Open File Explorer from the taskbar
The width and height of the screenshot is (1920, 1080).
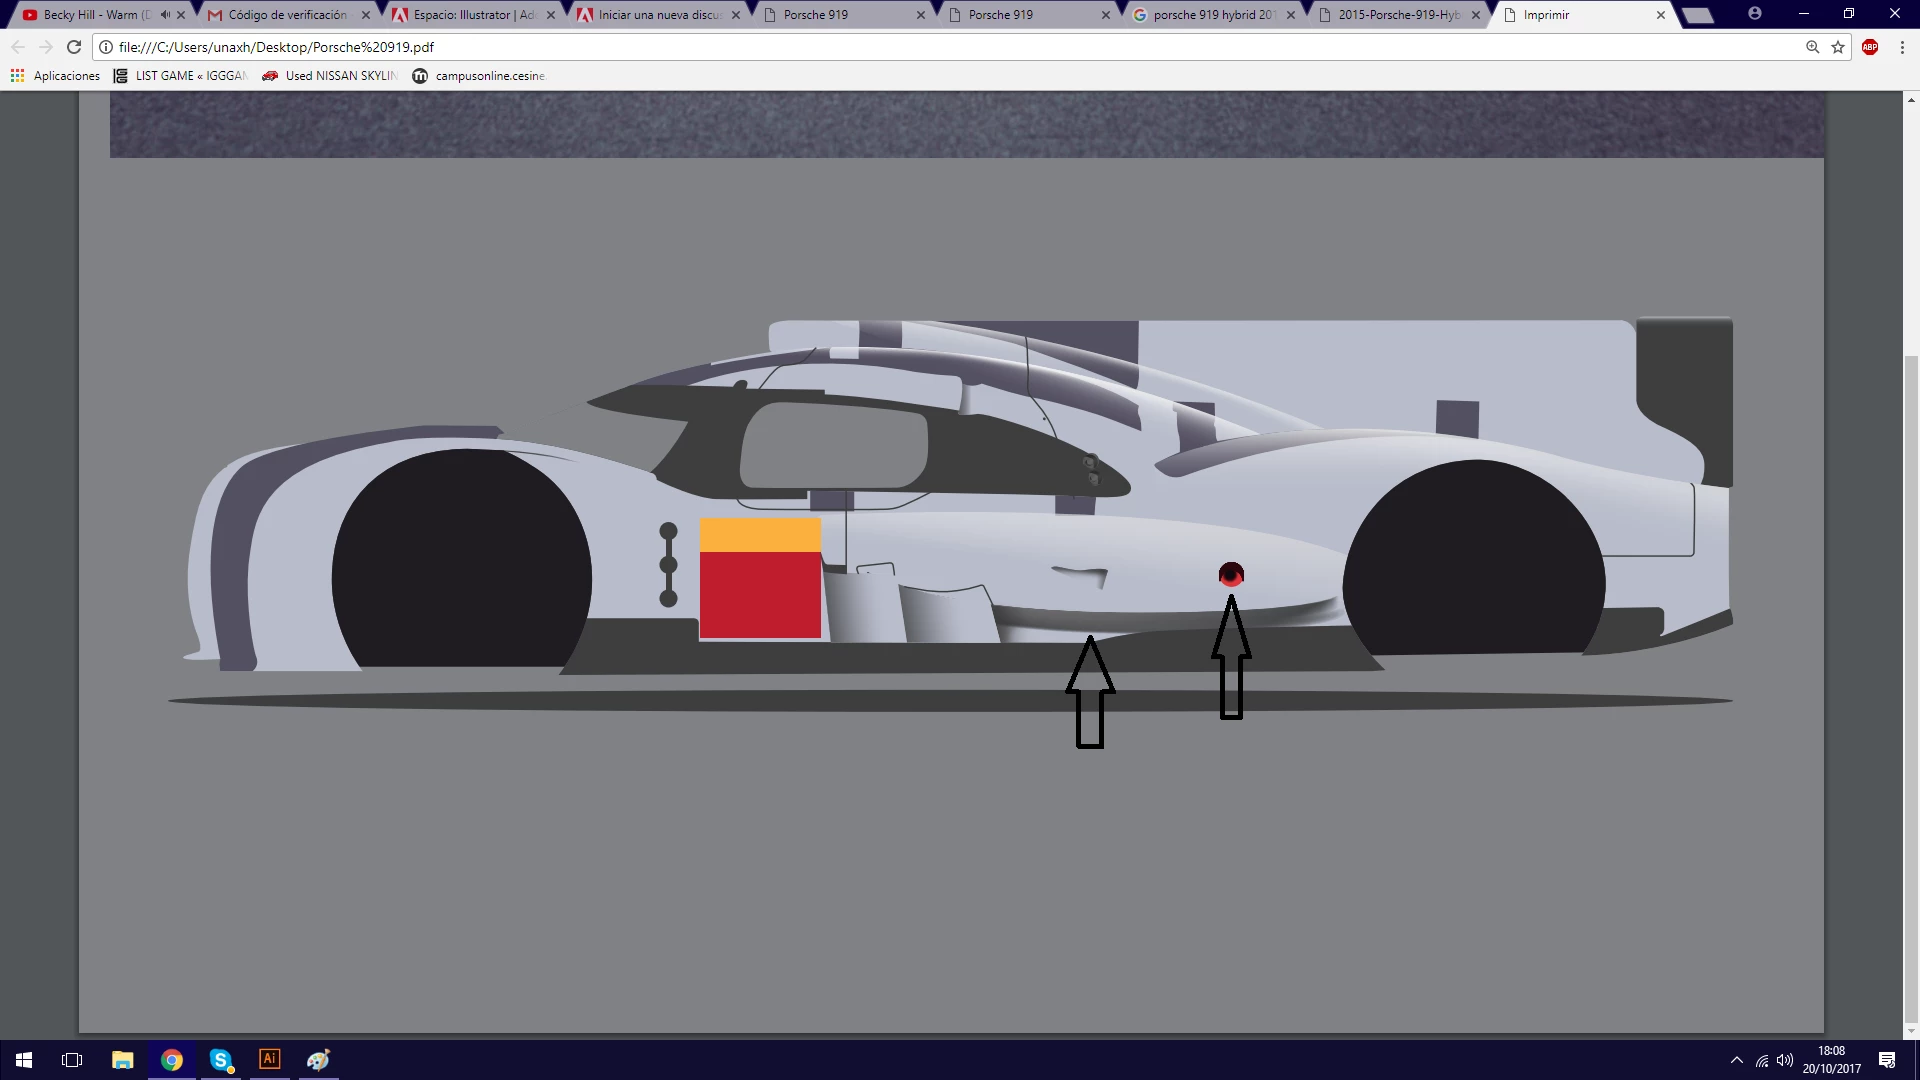[x=122, y=1059]
